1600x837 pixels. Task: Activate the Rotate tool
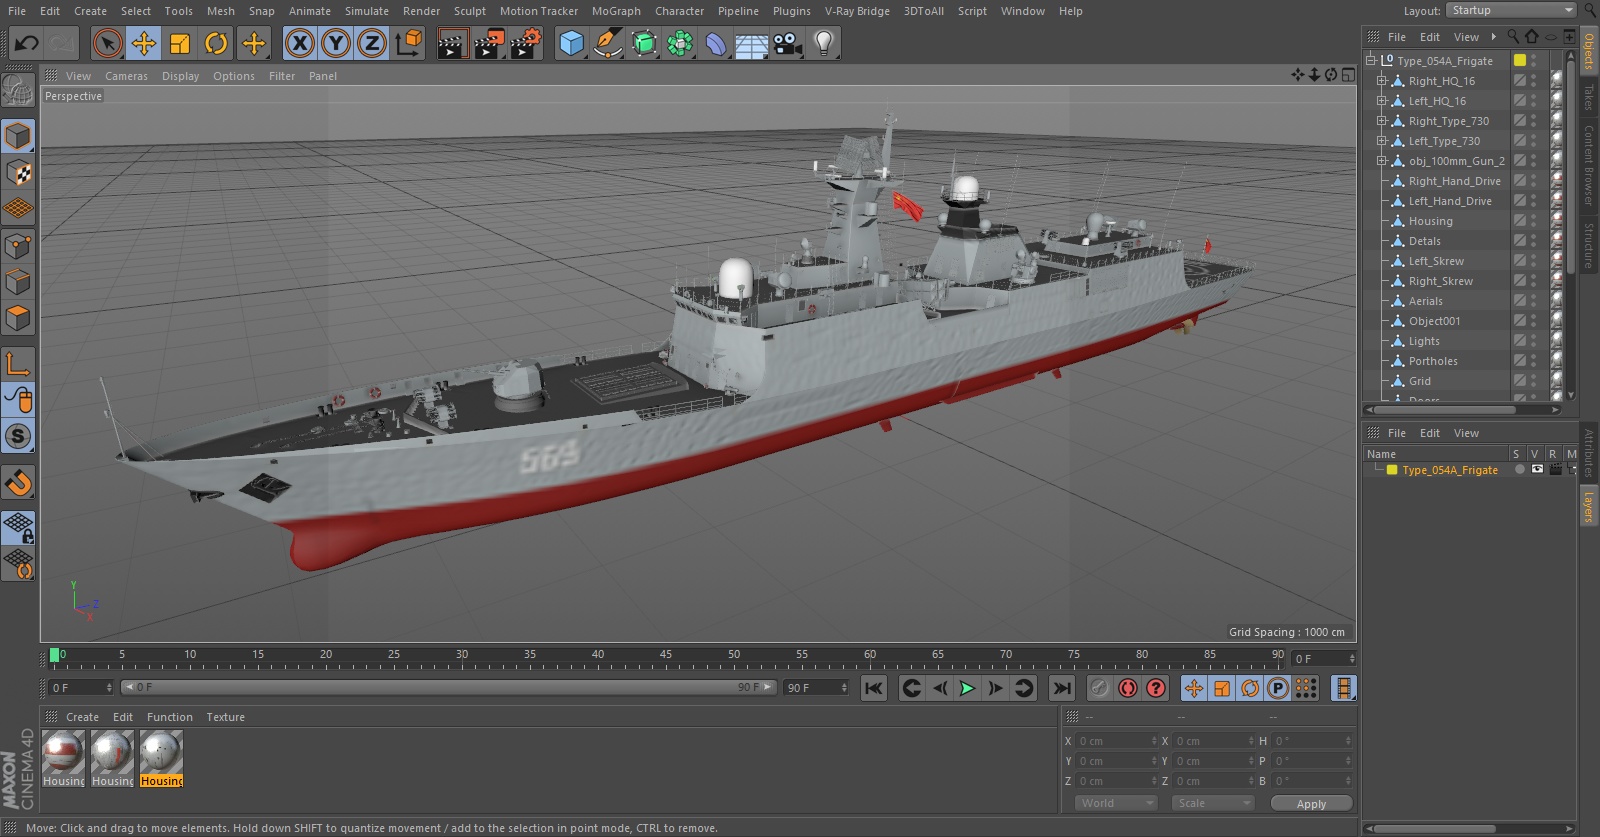click(216, 43)
